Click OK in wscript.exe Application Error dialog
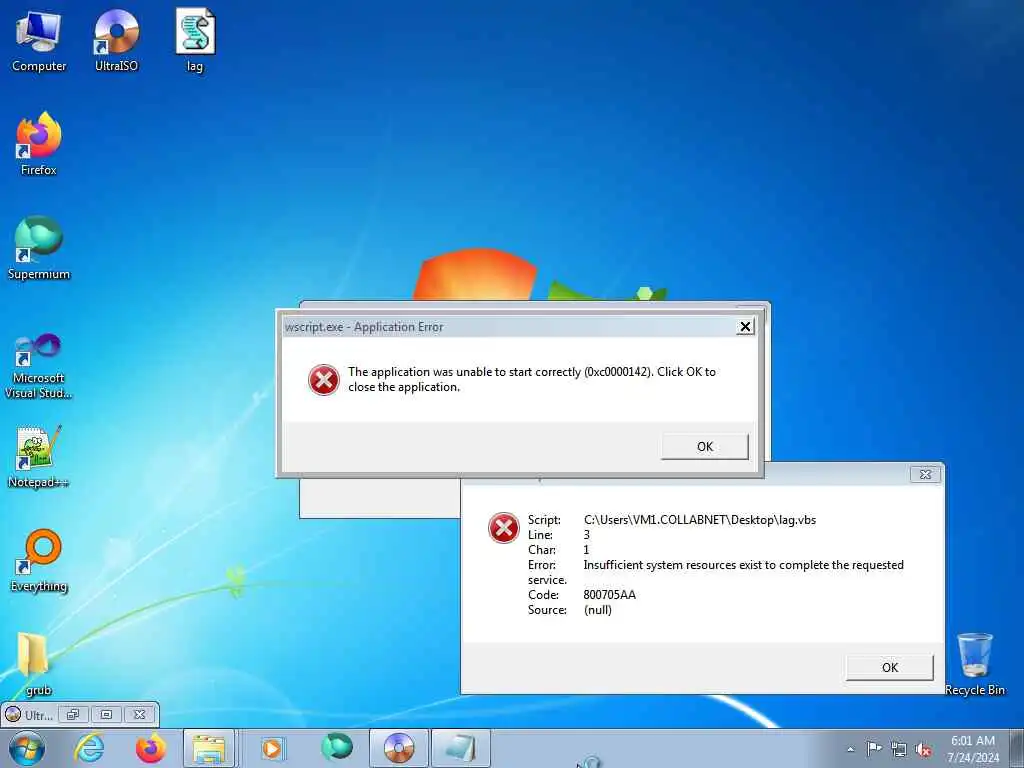The height and width of the screenshot is (768, 1024). tap(705, 447)
